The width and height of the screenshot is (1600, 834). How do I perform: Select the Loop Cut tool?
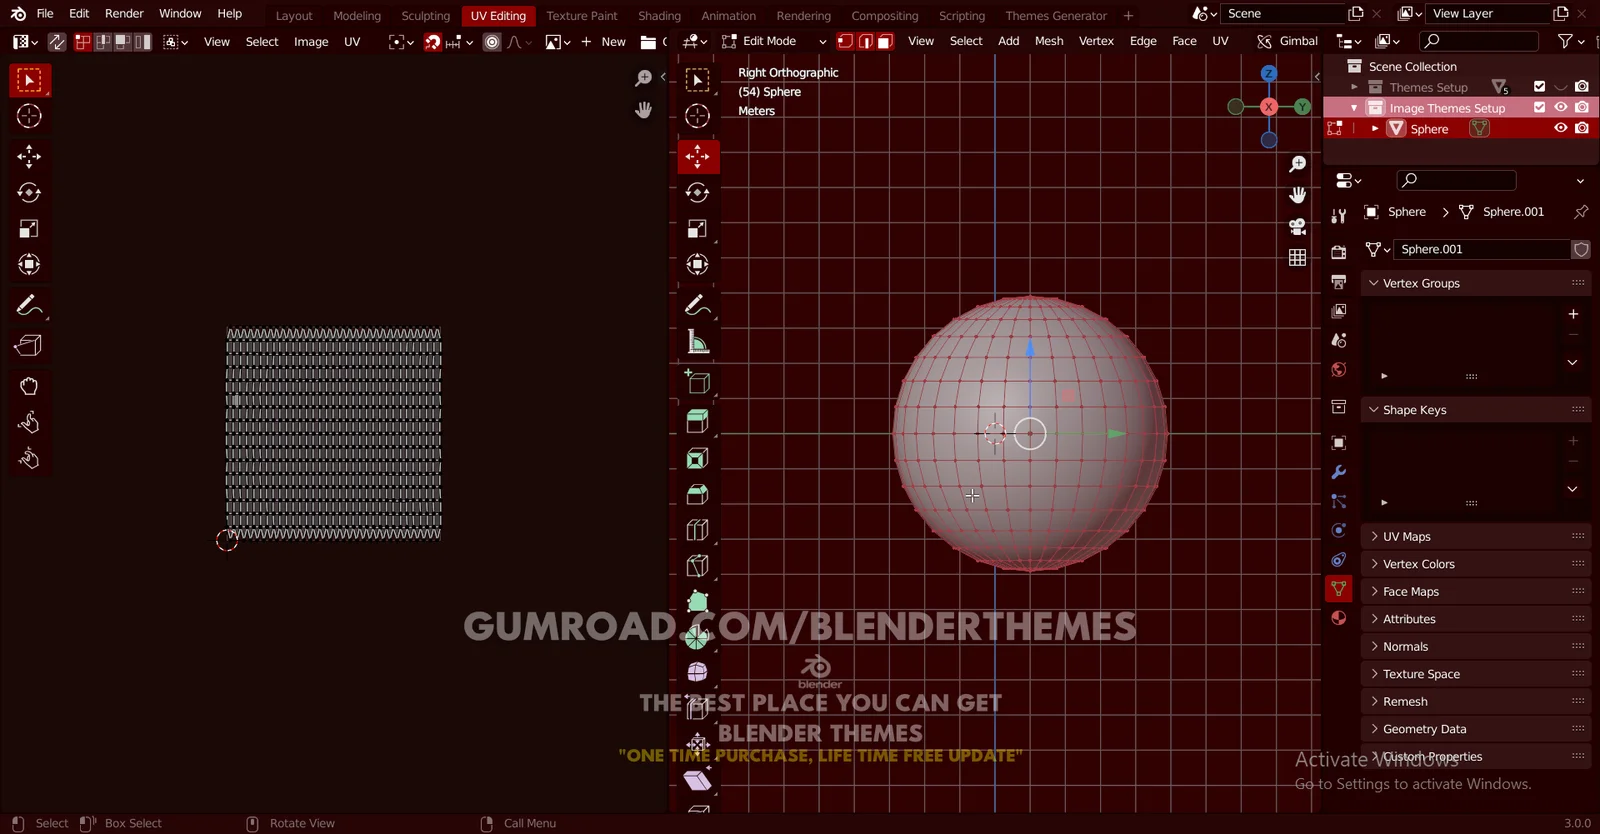698,530
